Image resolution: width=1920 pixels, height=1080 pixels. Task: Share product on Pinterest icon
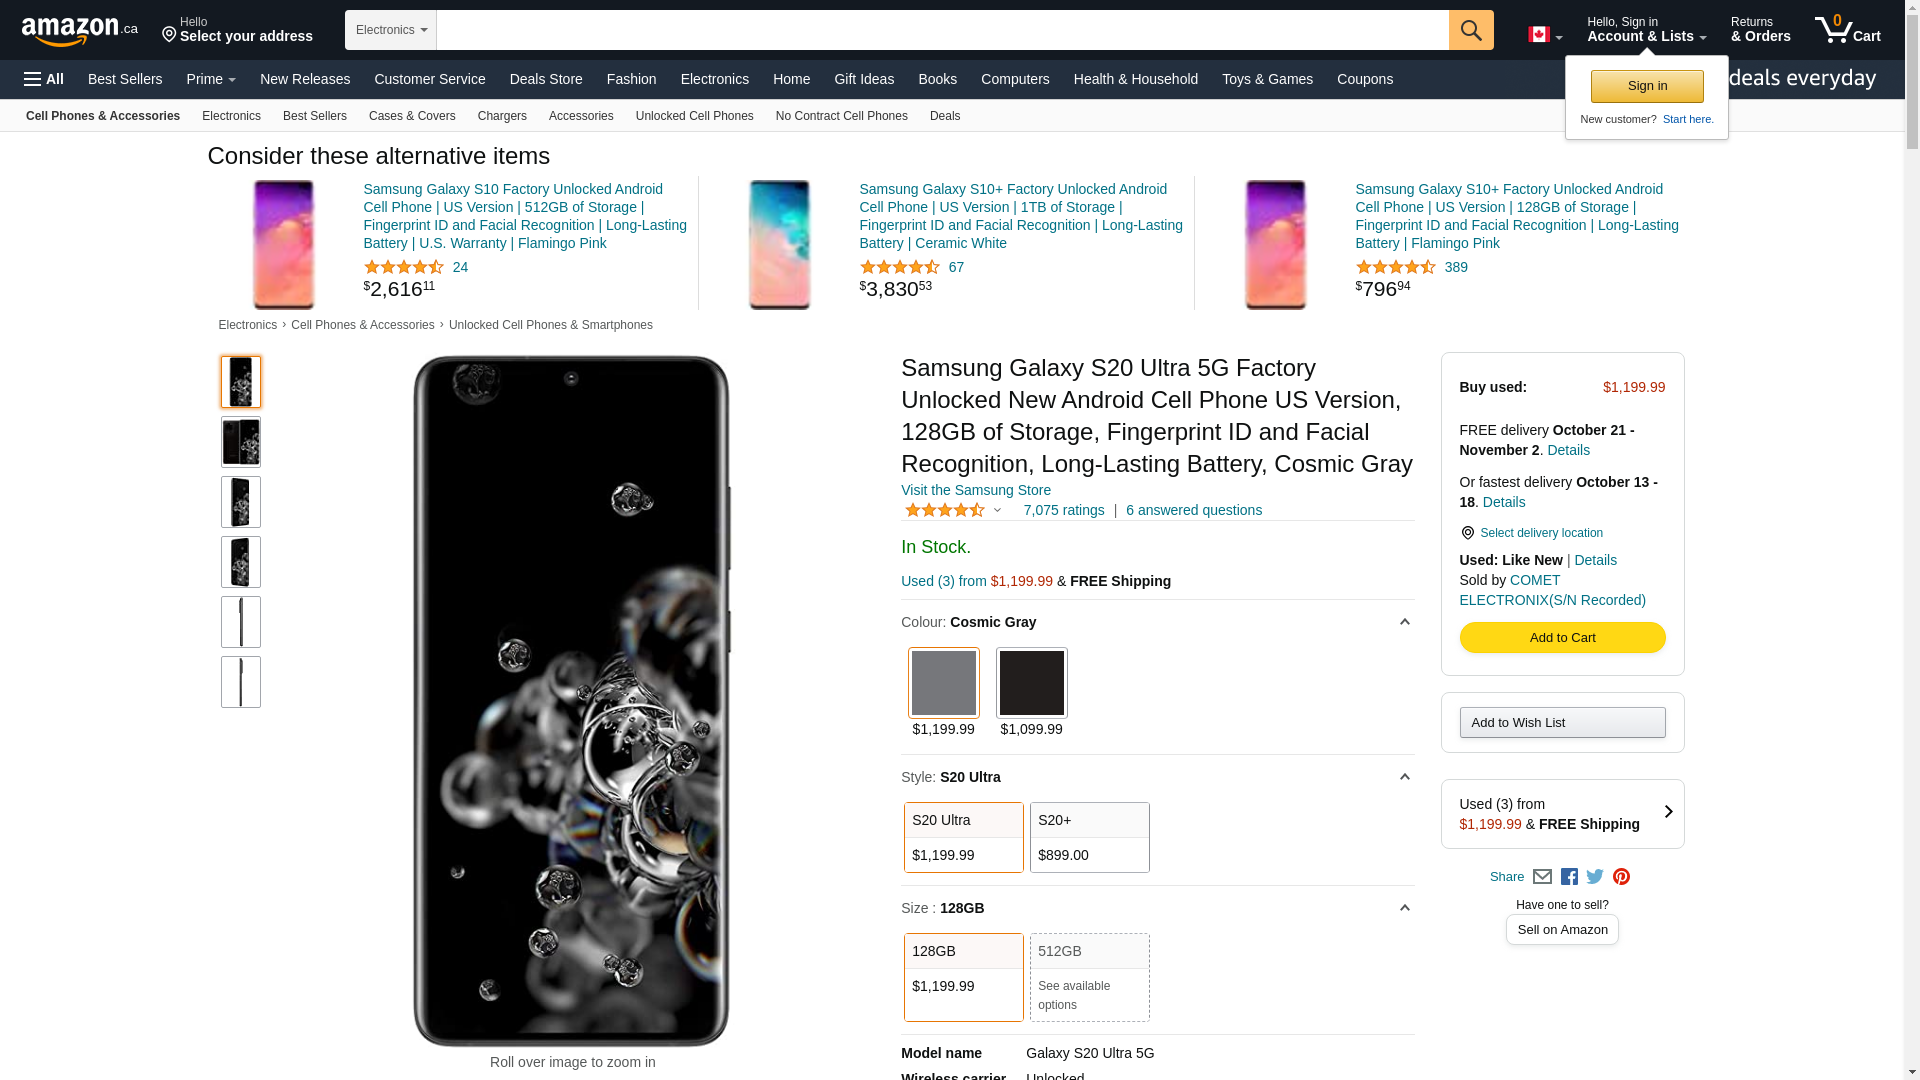(1621, 877)
